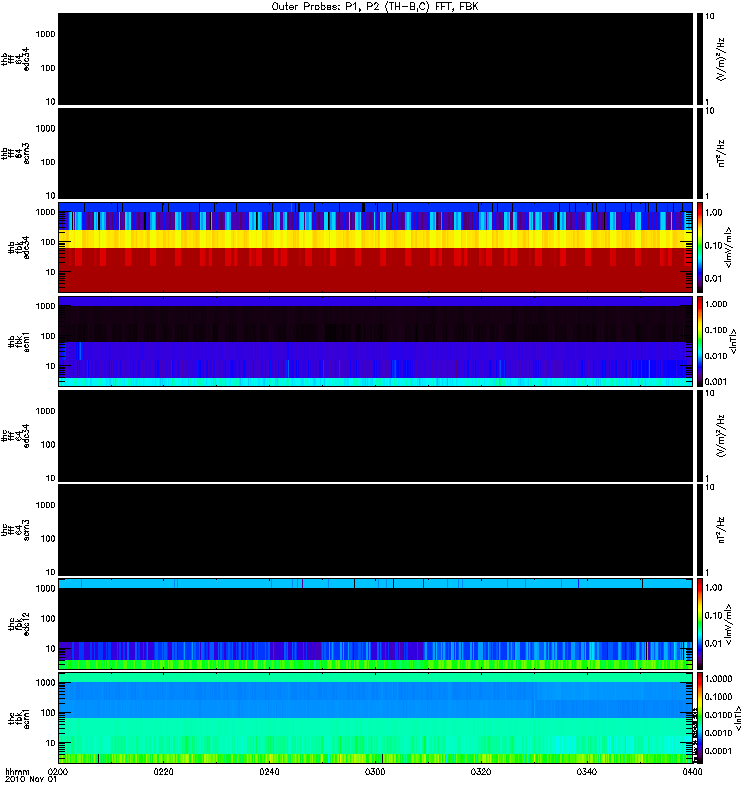
Task: Click the 100 y-axis tick of thc fff 64 edc34
Action: click(x=48, y=444)
